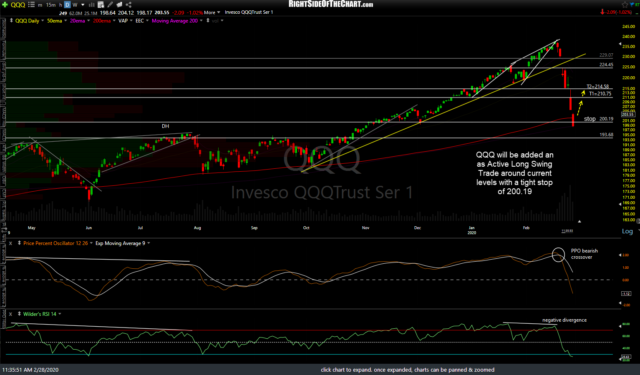Click the bar chart type icon
The height and width of the screenshot is (375, 640).
click(91, 5)
